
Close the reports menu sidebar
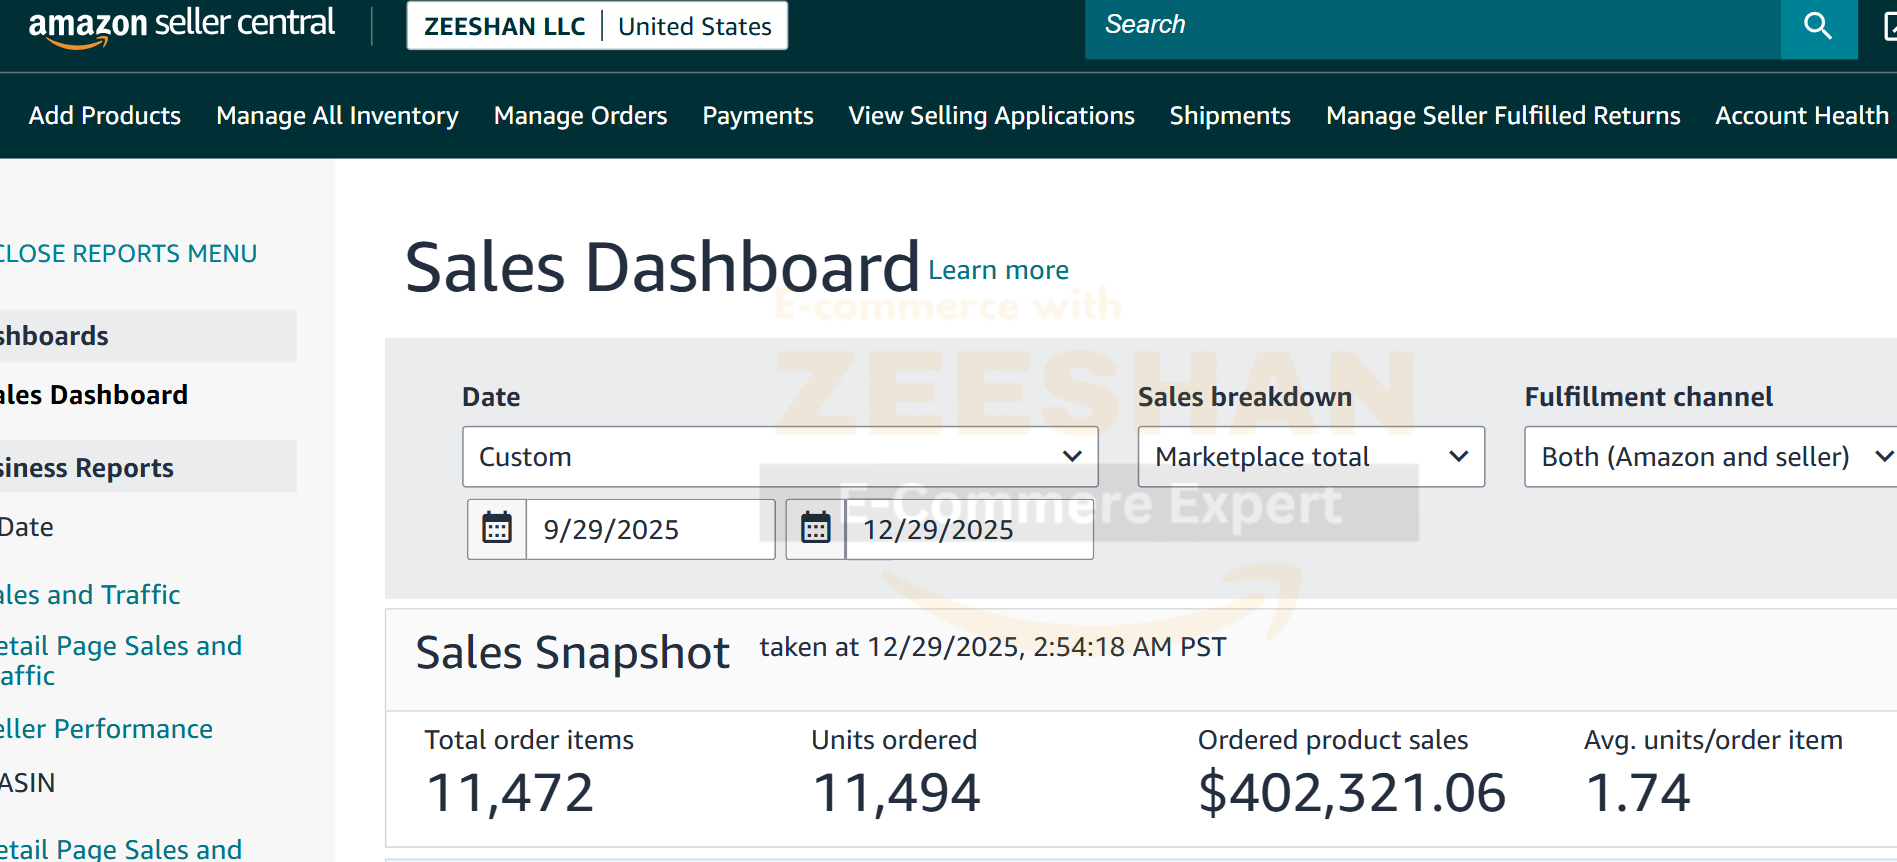pyautogui.click(x=127, y=254)
